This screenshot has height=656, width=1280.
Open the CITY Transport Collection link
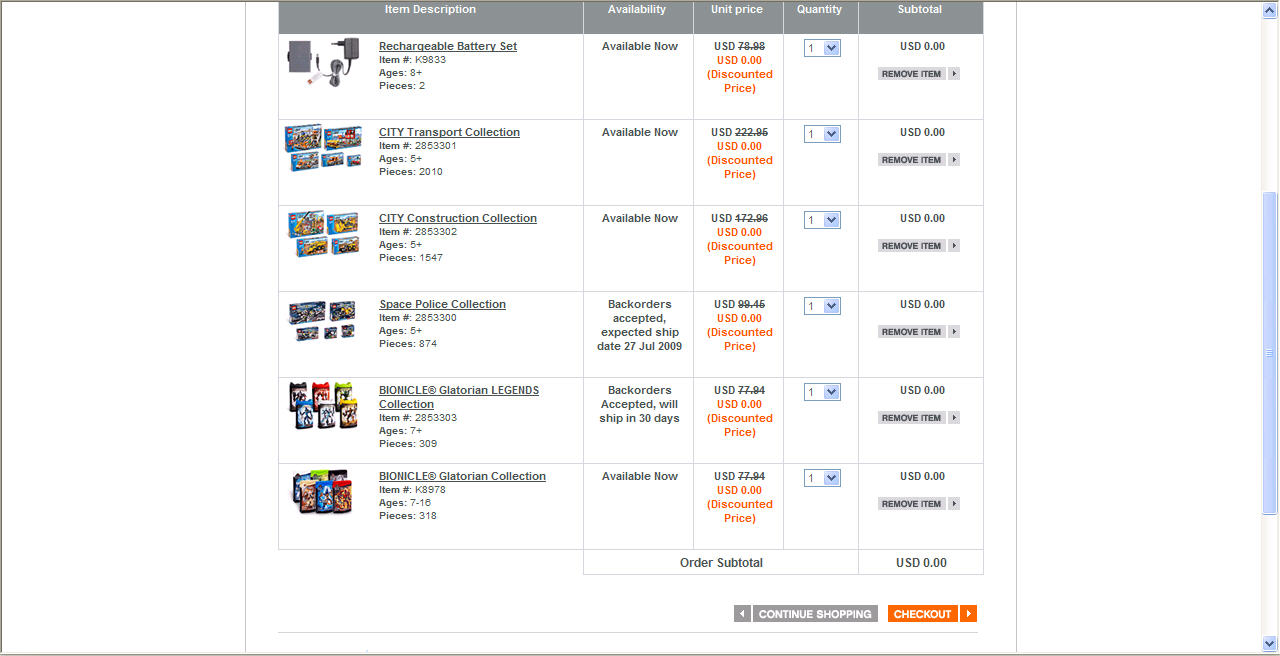(449, 132)
